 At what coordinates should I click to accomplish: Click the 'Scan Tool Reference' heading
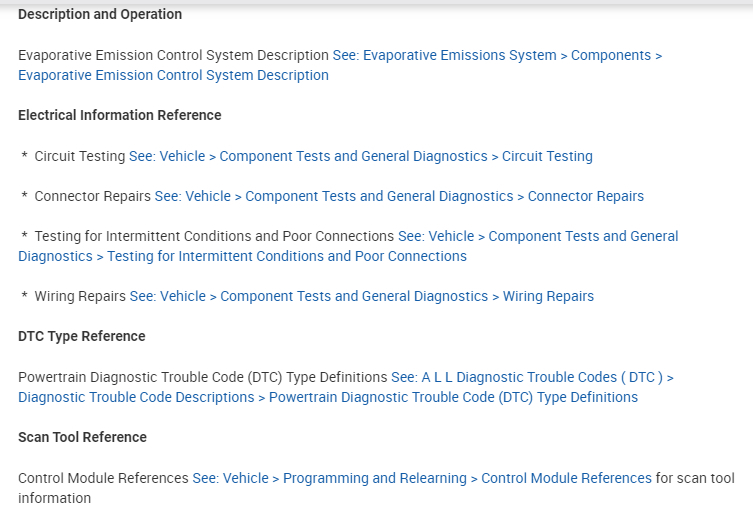[82, 437]
